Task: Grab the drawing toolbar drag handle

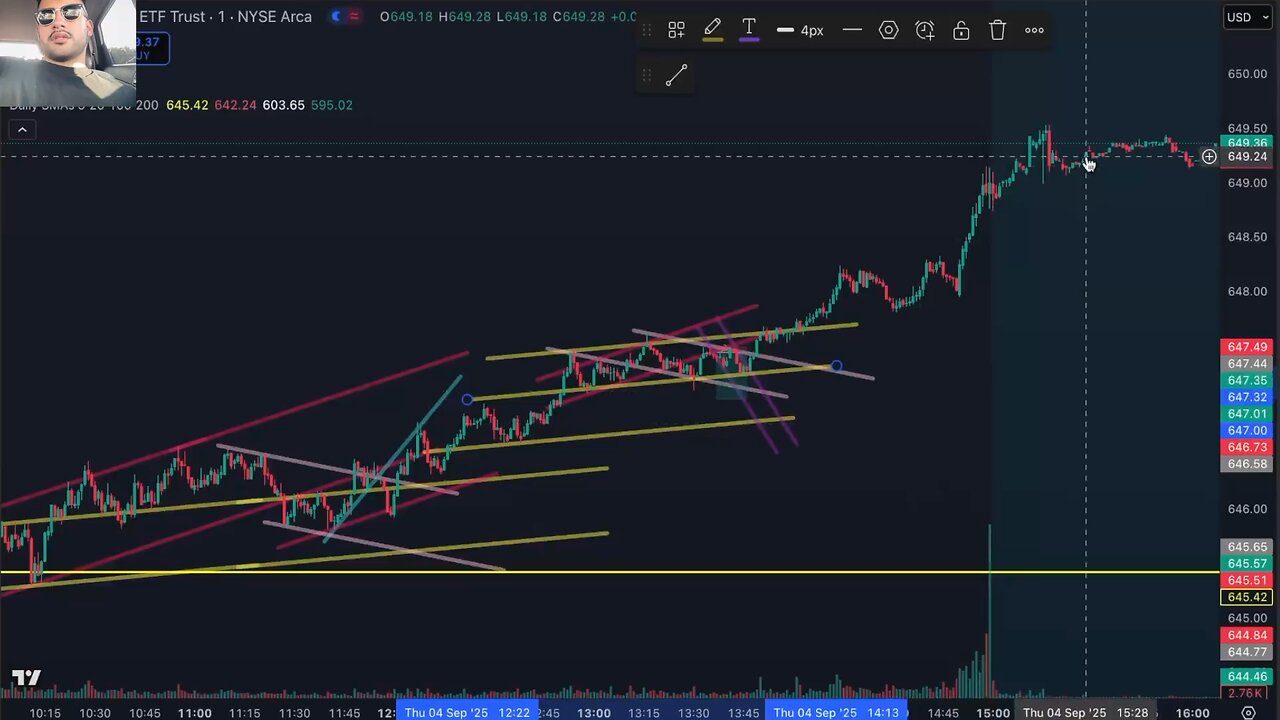Action: coord(647,30)
